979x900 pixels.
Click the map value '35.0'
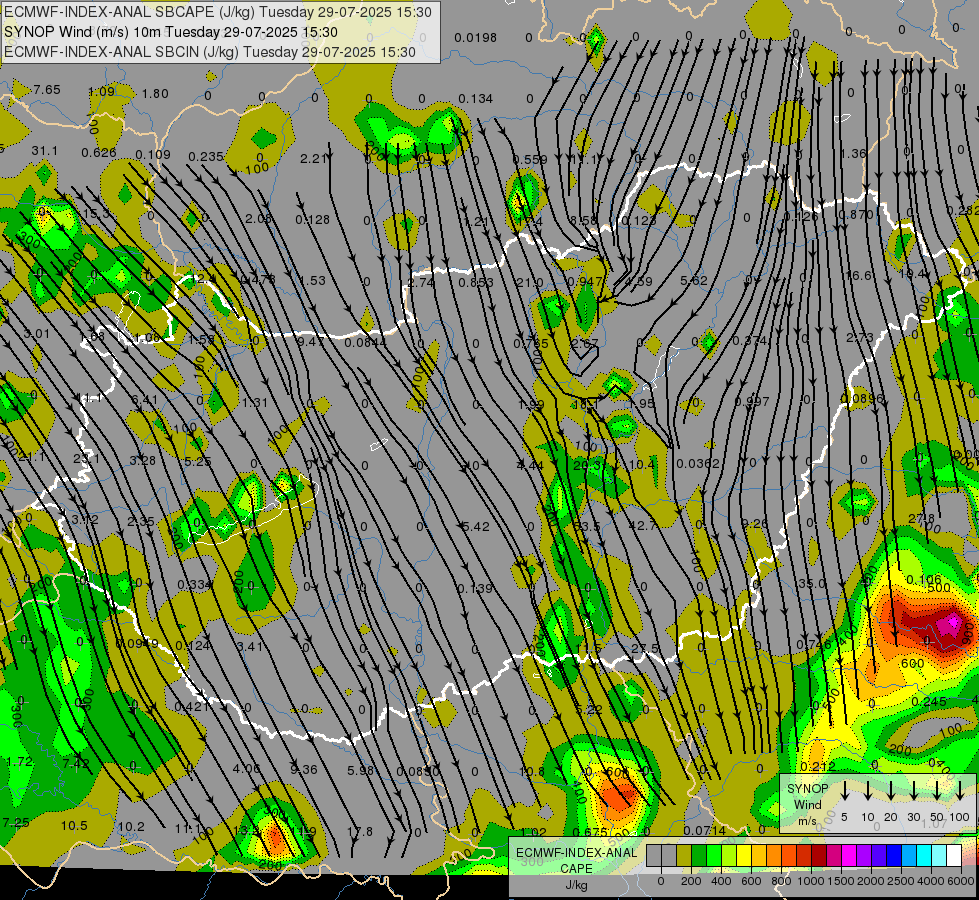pyautogui.click(x=811, y=583)
